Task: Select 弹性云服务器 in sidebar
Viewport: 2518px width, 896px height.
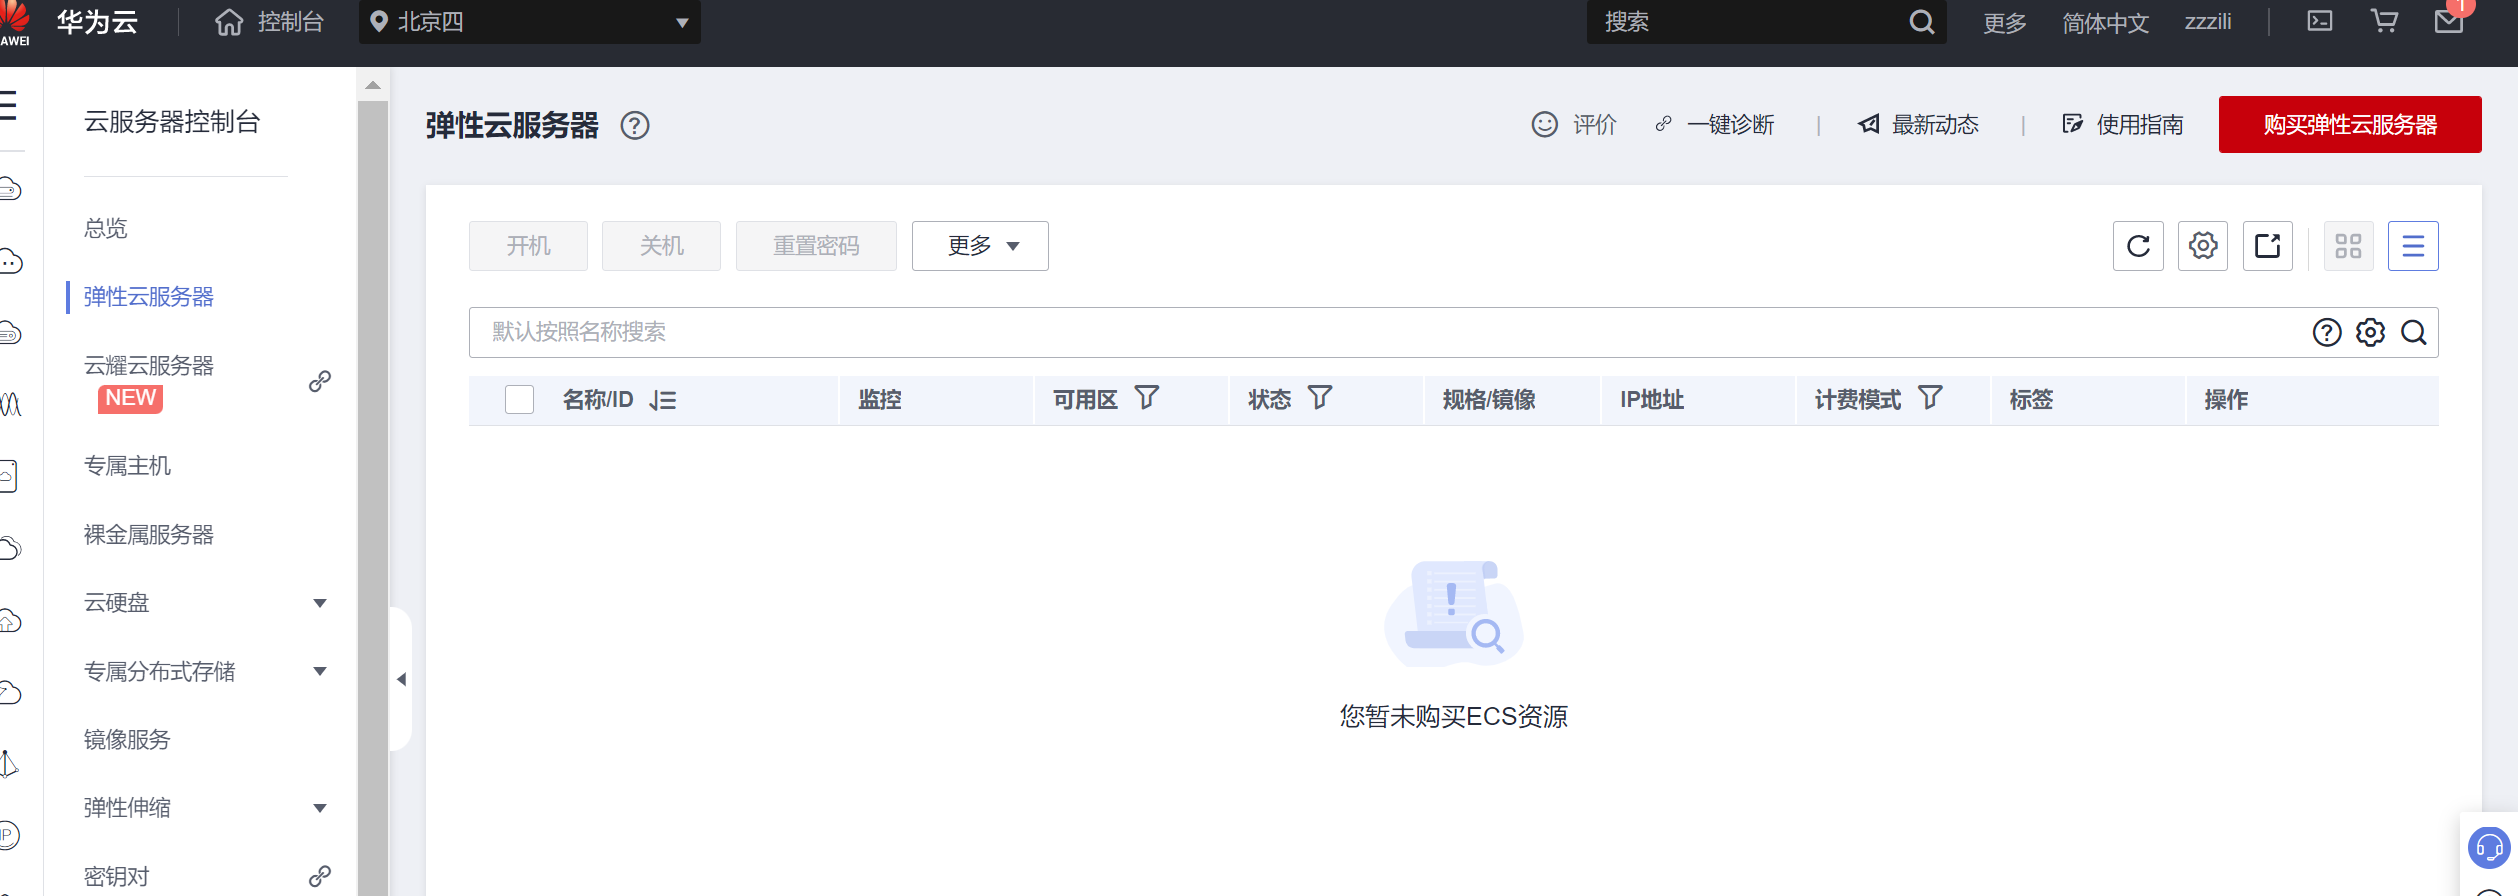Action: pyautogui.click(x=149, y=297)
